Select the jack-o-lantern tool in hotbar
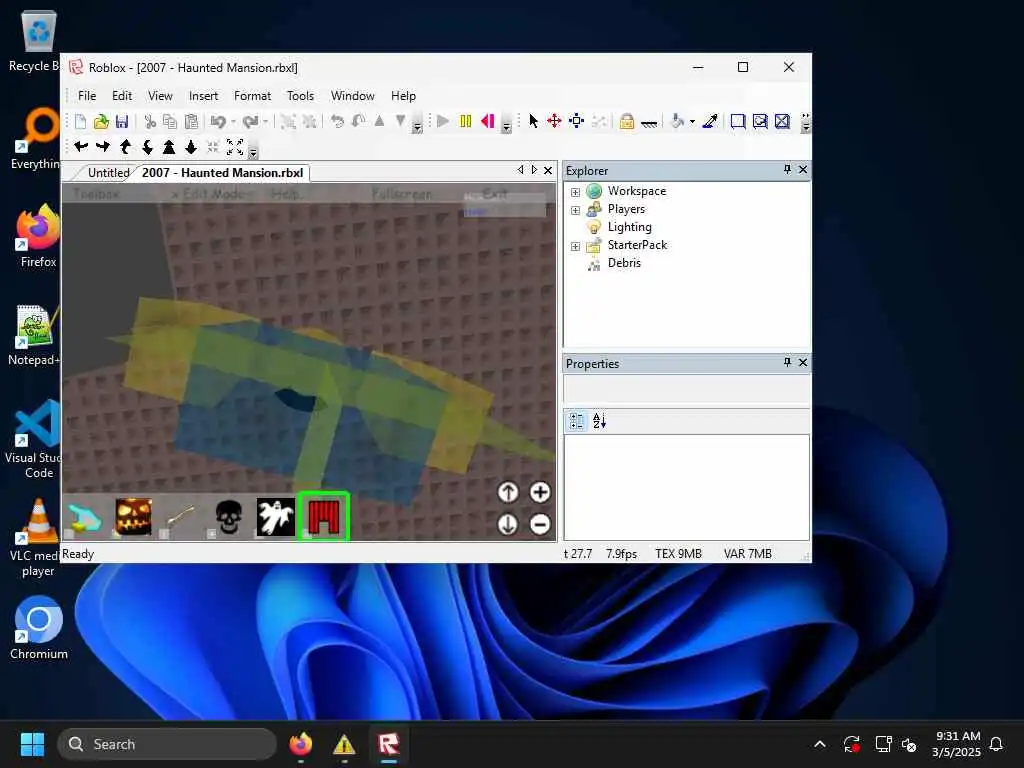Viewport: 1024px width, 768px height. pos(133,517)
